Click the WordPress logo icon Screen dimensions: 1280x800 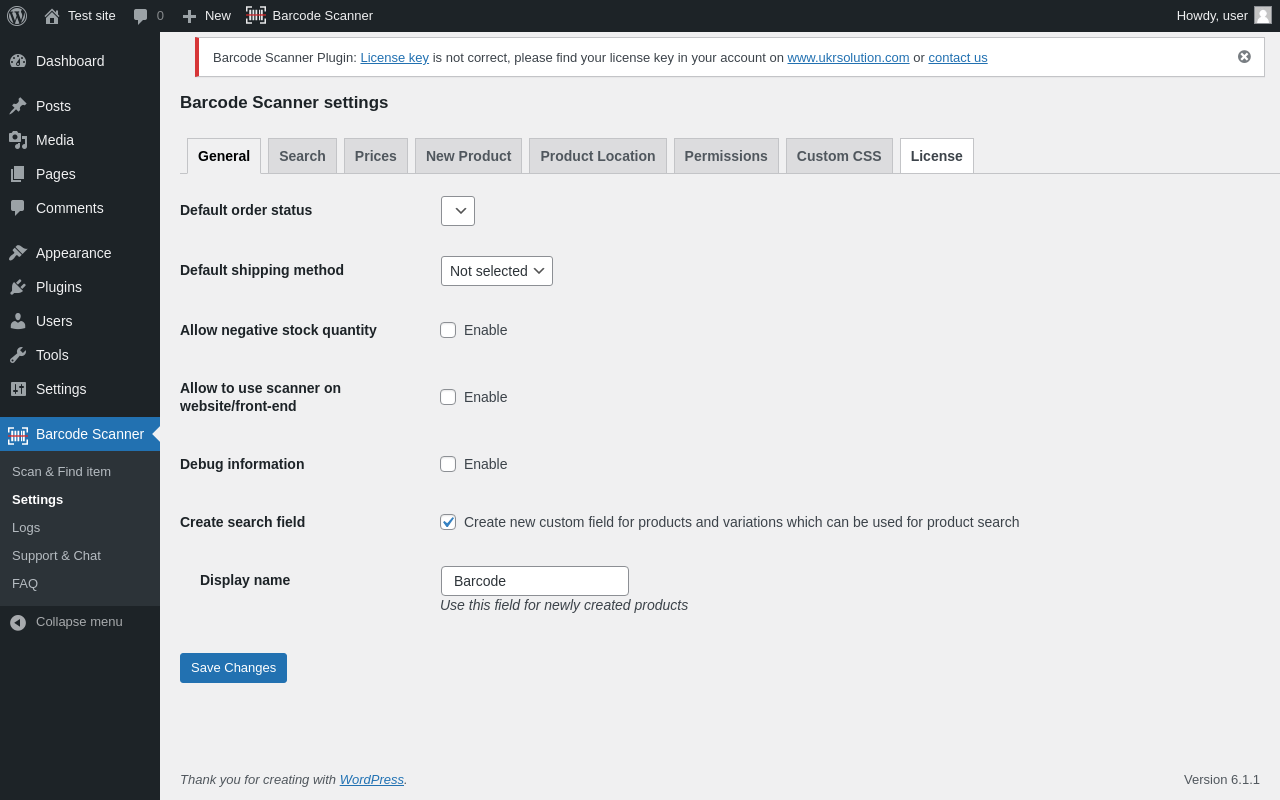coord(17,16)
